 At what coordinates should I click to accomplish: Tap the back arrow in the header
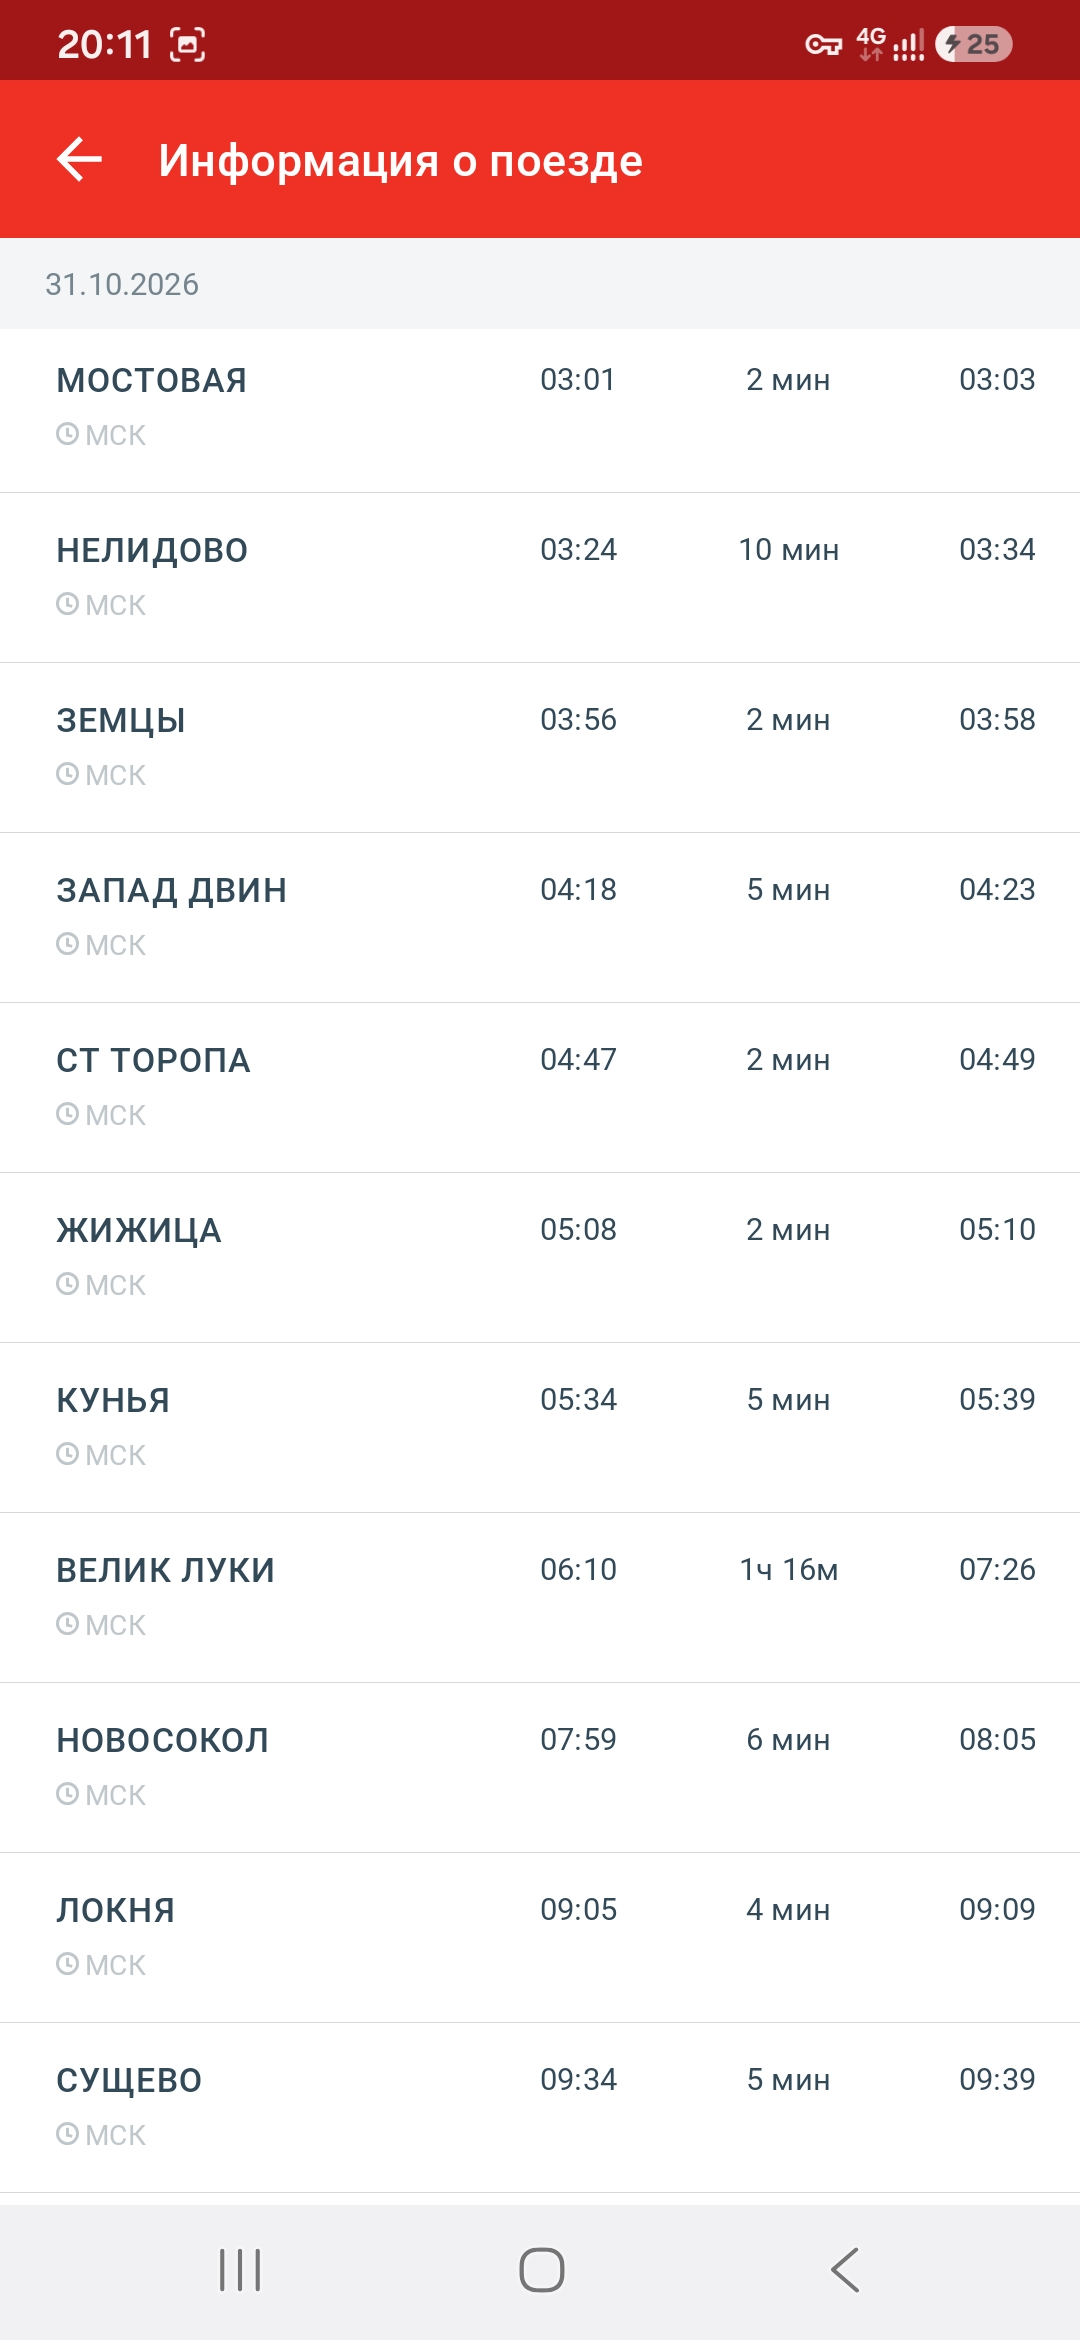pos(80,160)
